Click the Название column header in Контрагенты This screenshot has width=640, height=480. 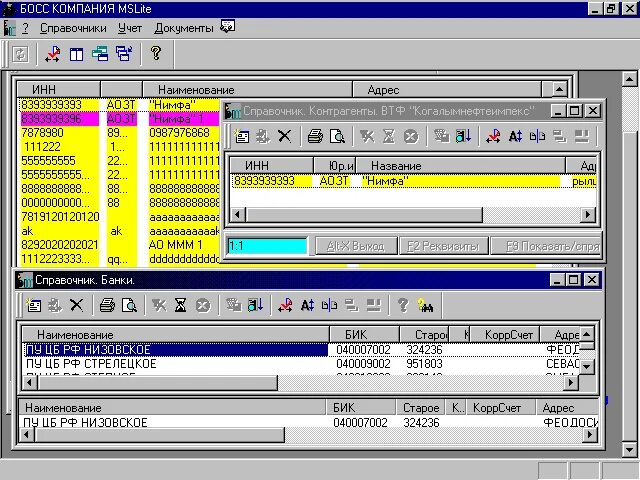(x=460, y=166)
